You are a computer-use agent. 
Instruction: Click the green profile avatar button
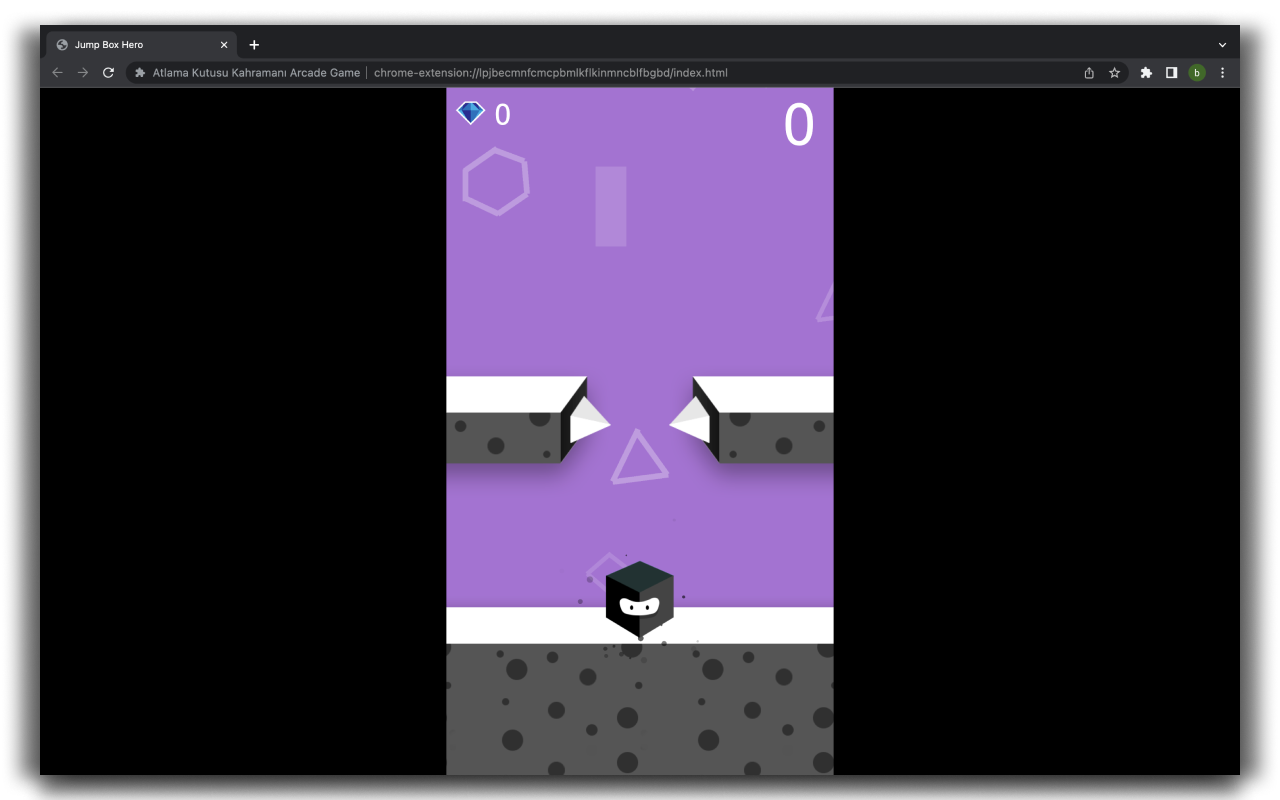pyautogui.click(x=1197, y=72)
